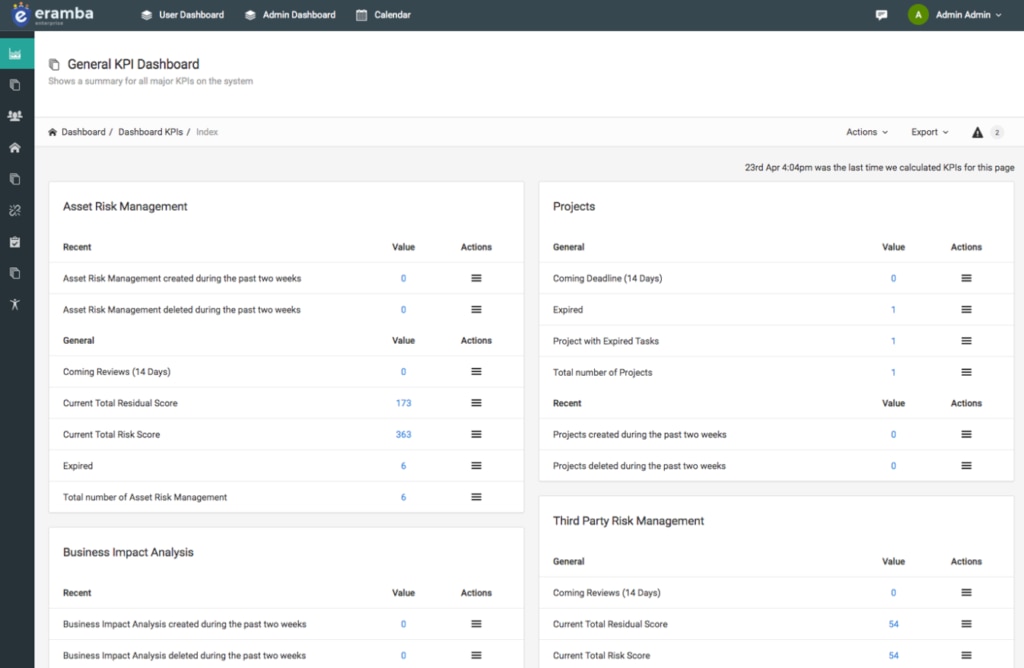
Task: Open value 0 for Business Impact Analysis created row
Action: [403, 624]
